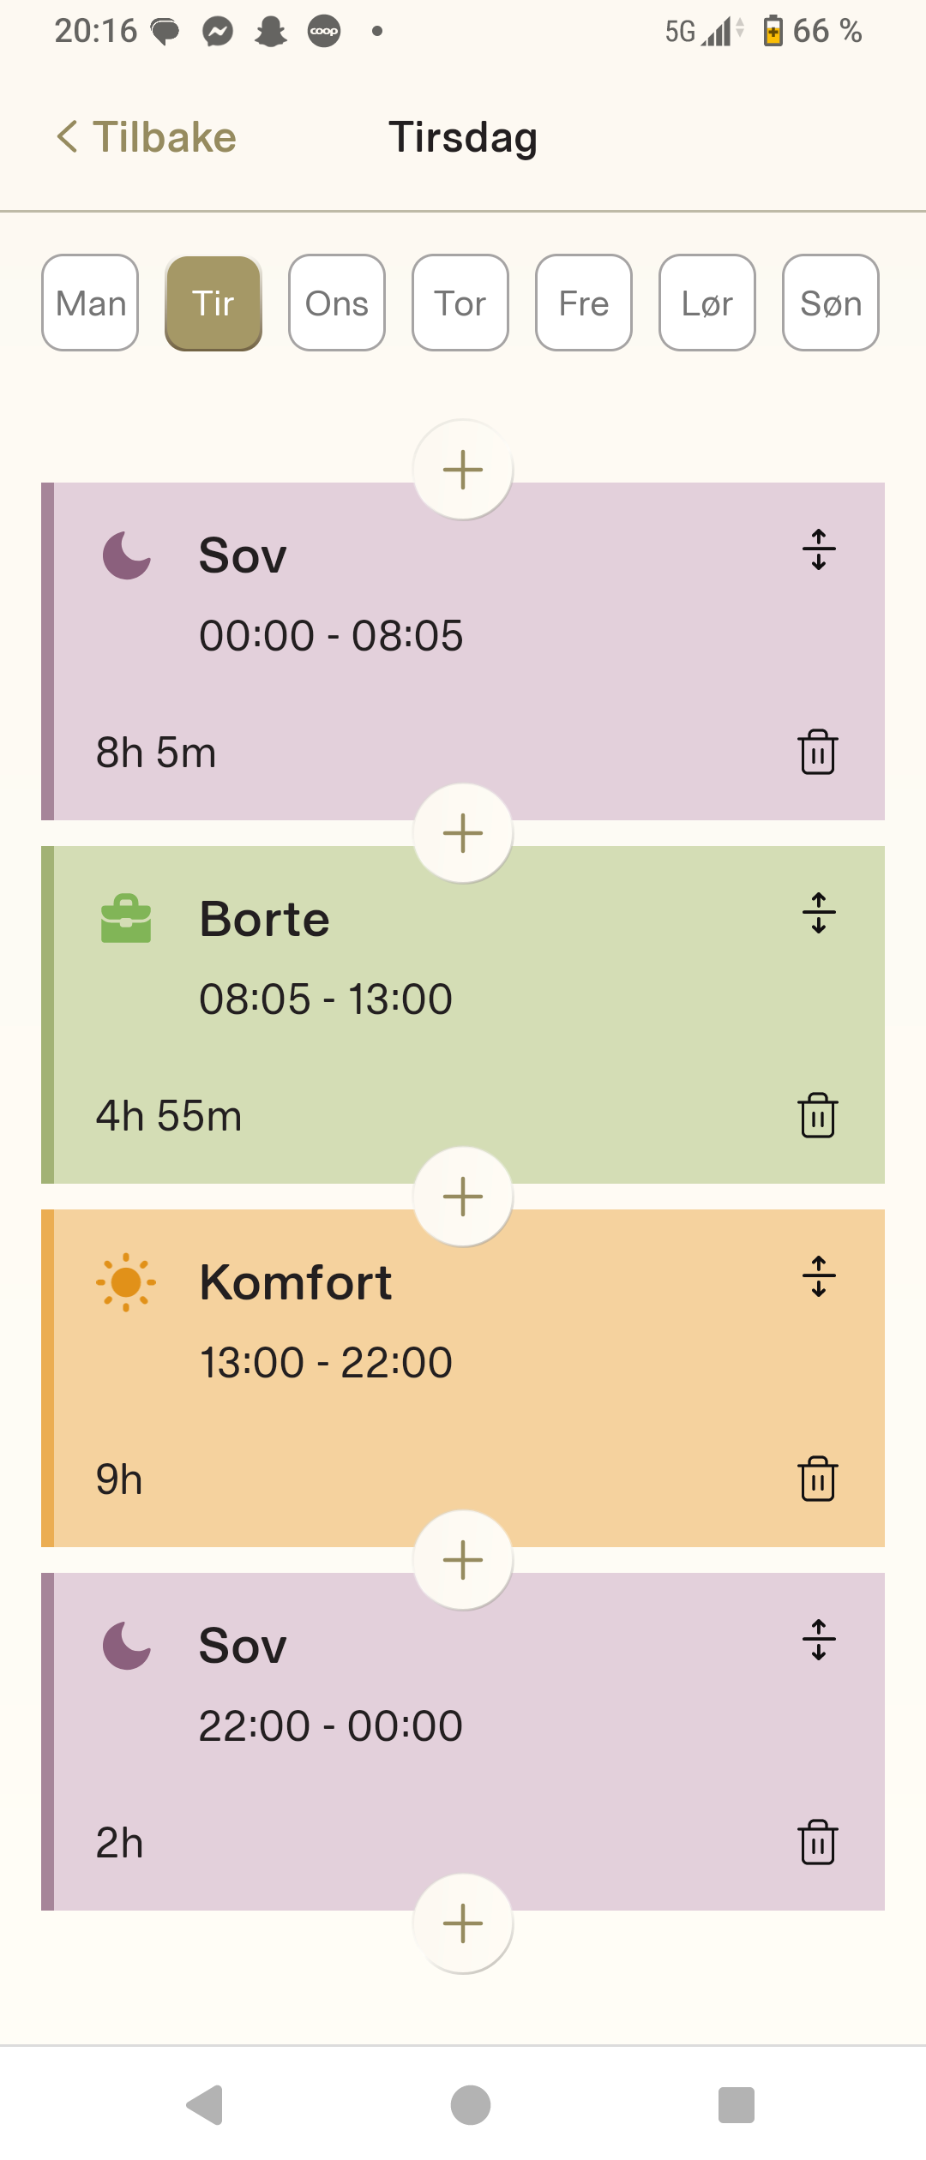Screen dimensions: 926x2160
Task: Choose the Lør day tab
Action: [707, 303]
